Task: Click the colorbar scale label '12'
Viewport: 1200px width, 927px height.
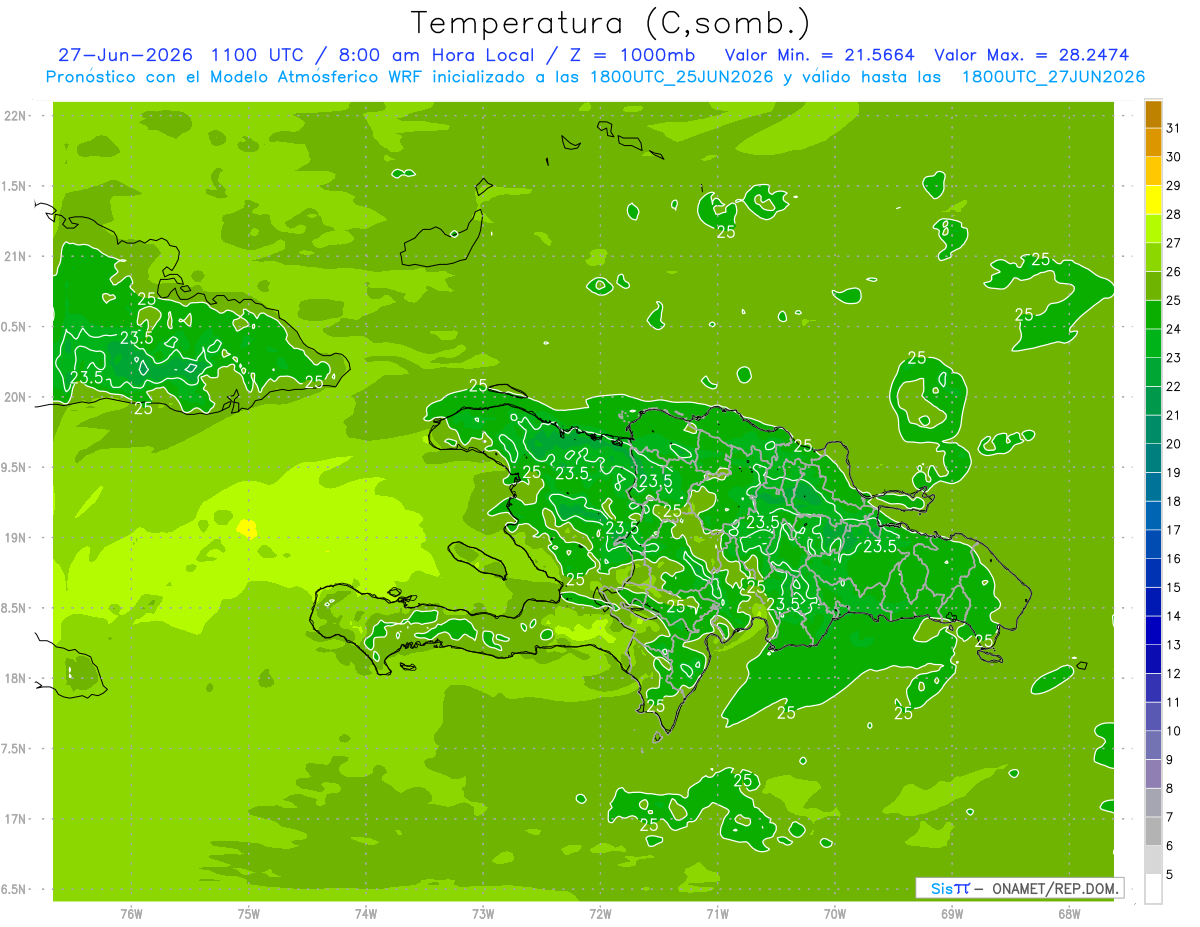Action: coord(1174,674)
